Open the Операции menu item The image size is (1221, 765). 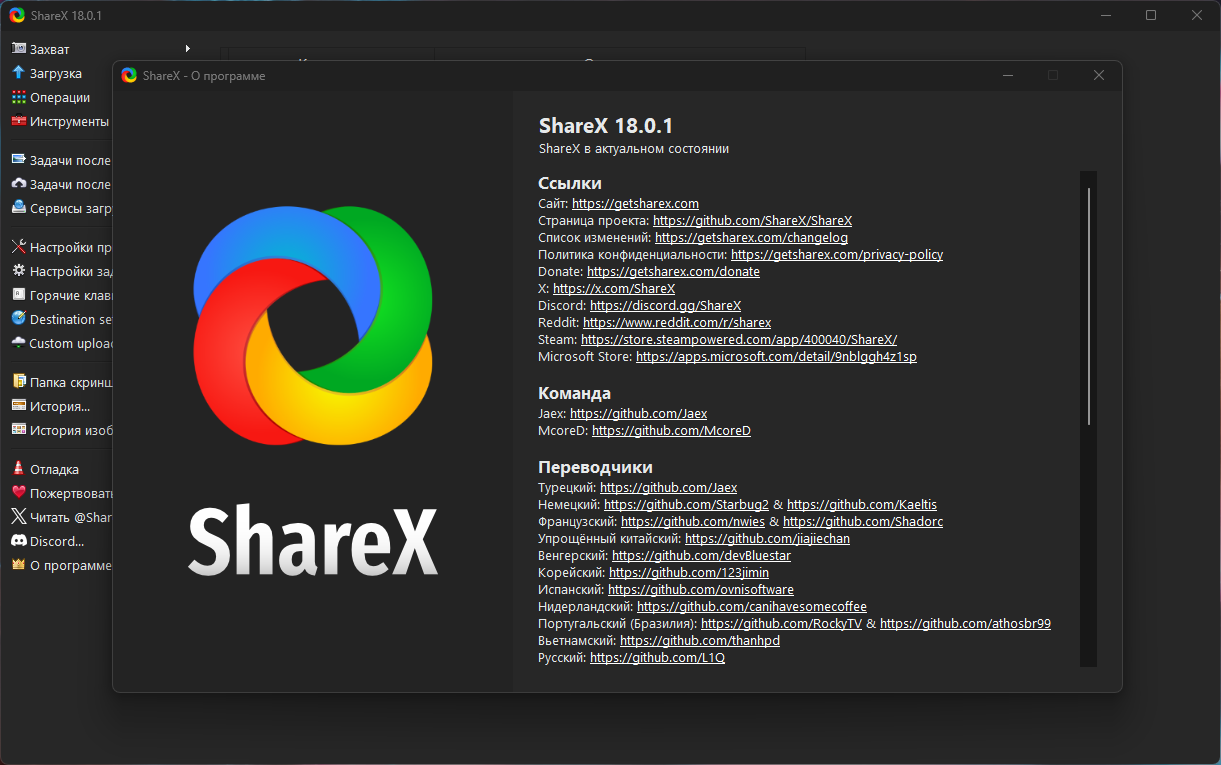[x=60, y=97]
